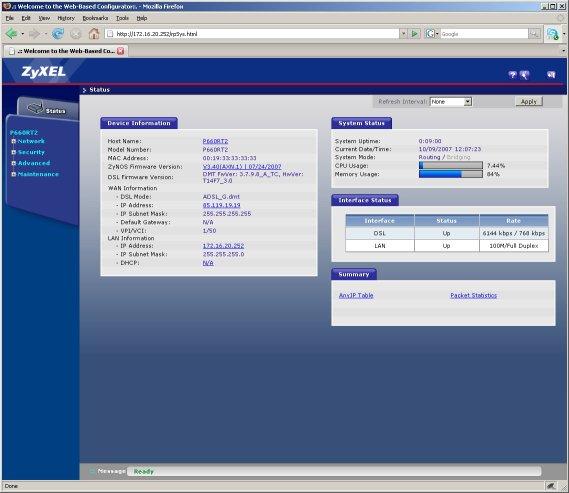Image resolution: width=569 pixels, height=493 pixels.
Task: Expand the Maintenance tree node
Action: tap(13, 174)
